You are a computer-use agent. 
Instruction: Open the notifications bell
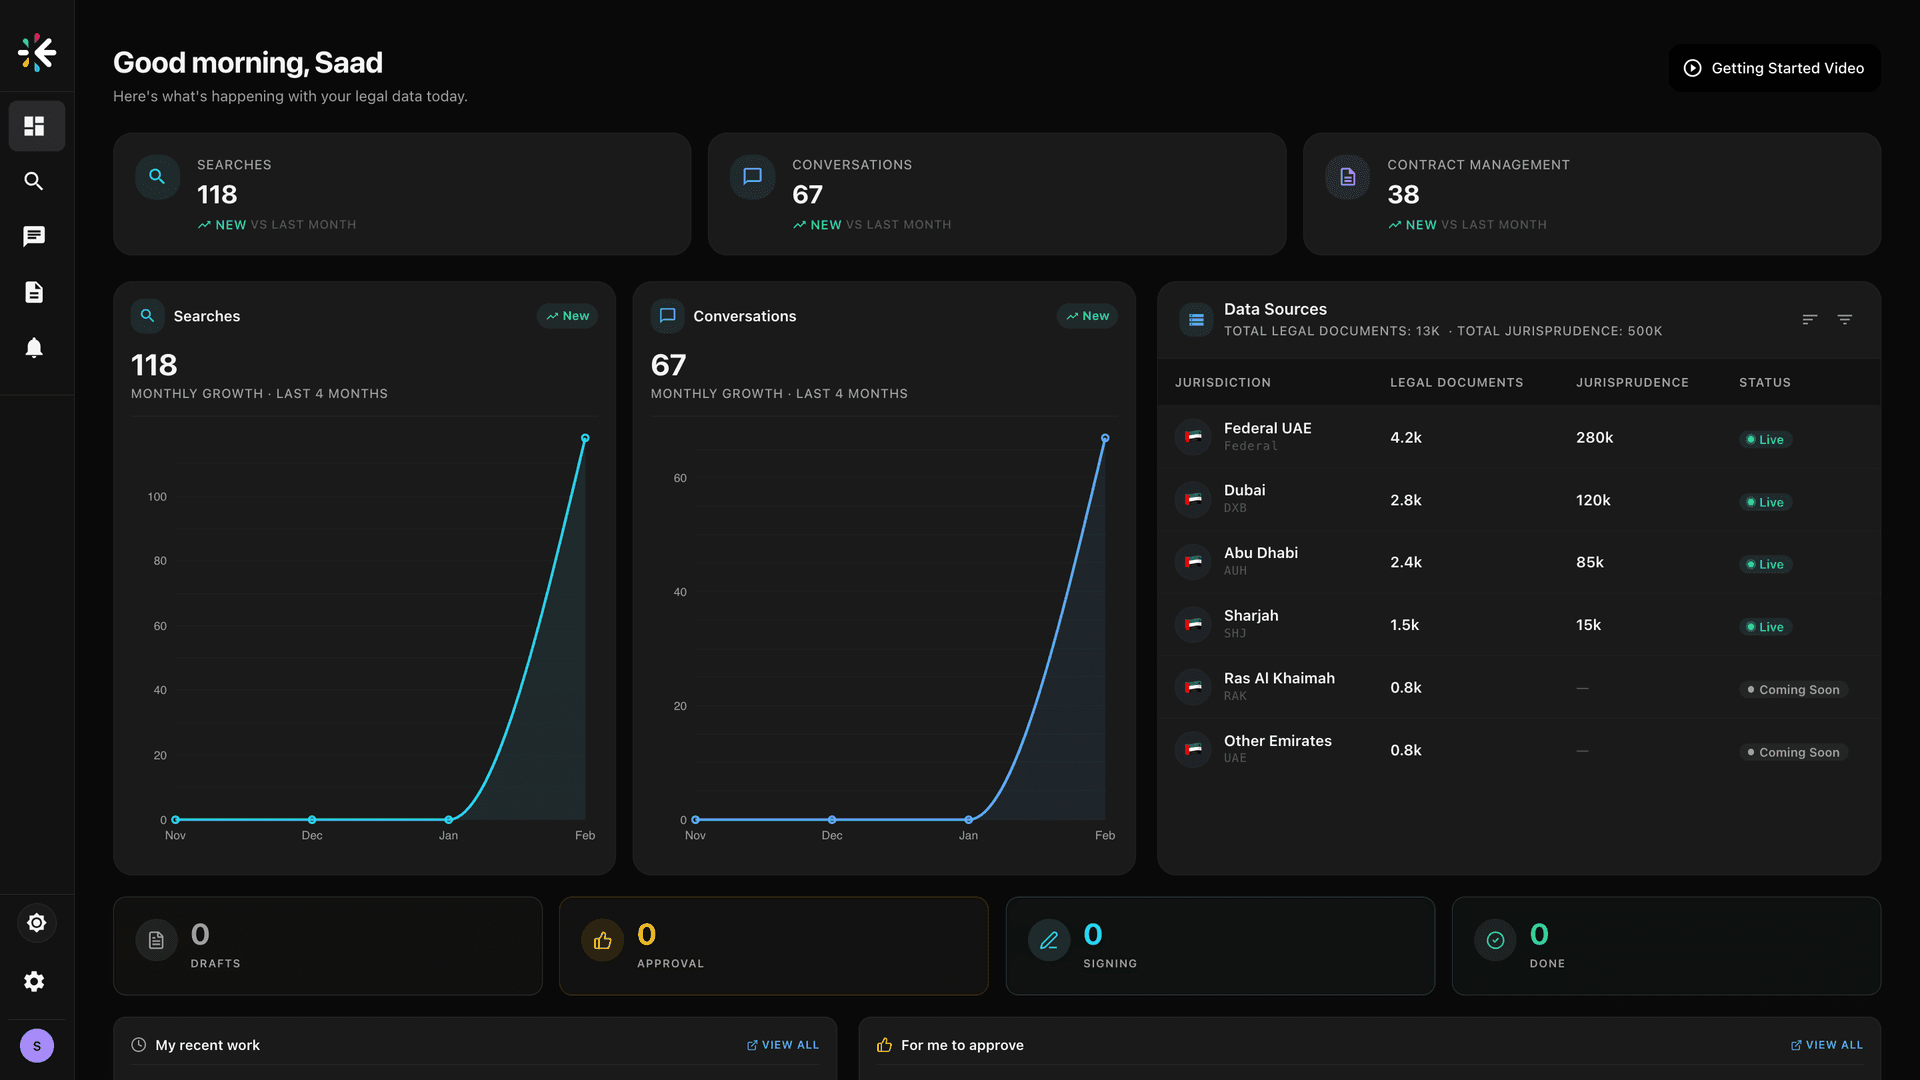(x=34, y=347)
